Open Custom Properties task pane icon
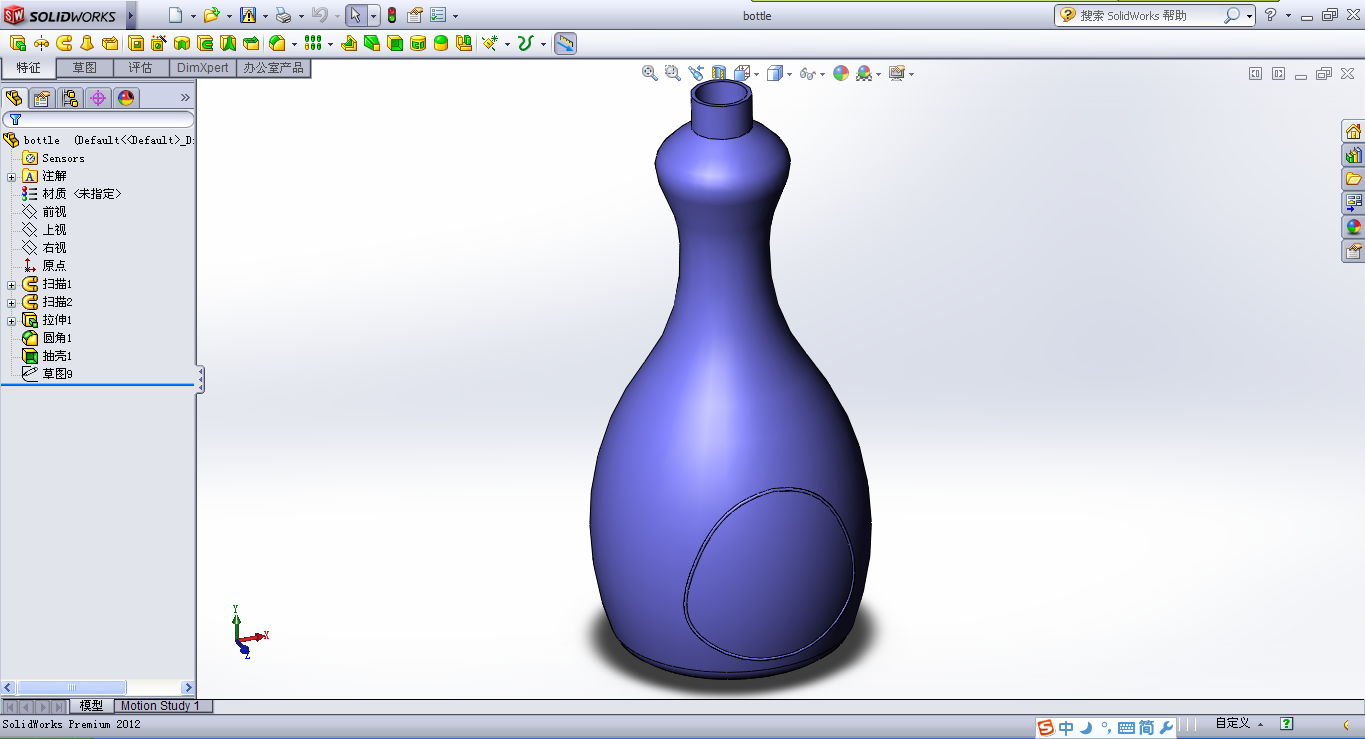1365x739 pixels. click(1353, 251)
